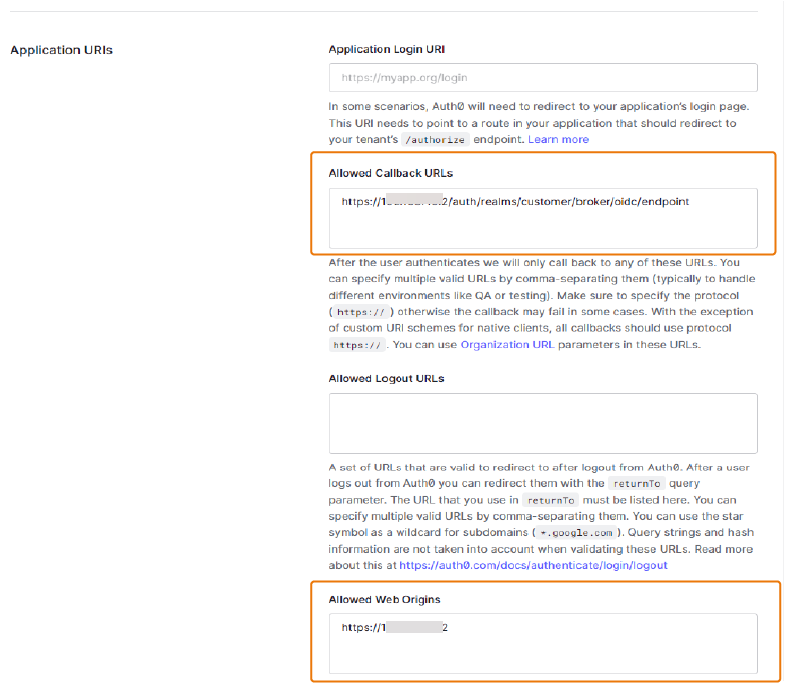
Task: Click the "Application URIs" section heading
Action: pyautogui.click(x=61, y=49)
